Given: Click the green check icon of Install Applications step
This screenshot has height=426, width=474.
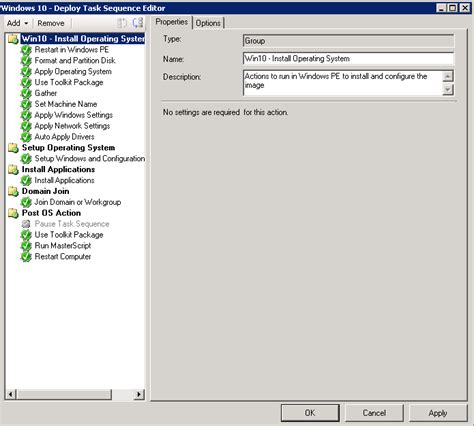Looking at the screenshot, I should [x=26, y=181].
